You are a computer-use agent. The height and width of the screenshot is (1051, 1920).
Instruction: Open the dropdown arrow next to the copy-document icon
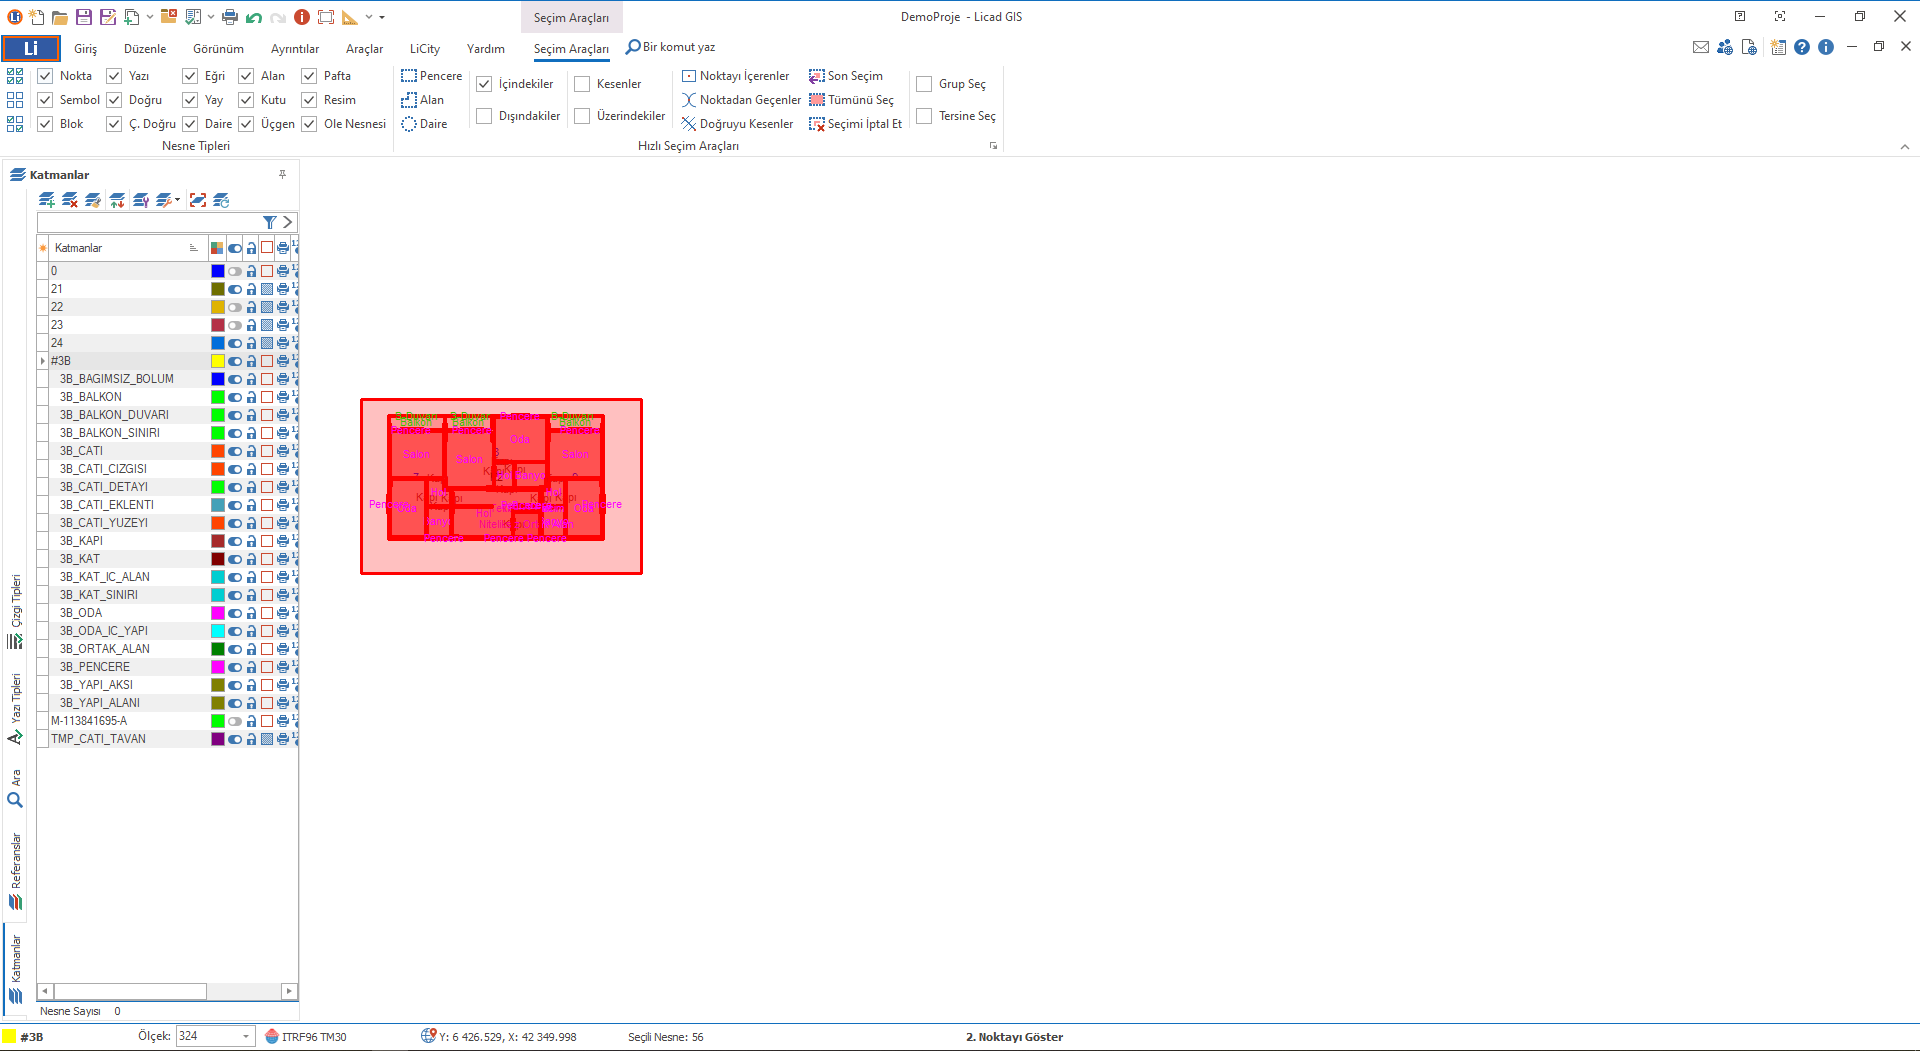150,17
